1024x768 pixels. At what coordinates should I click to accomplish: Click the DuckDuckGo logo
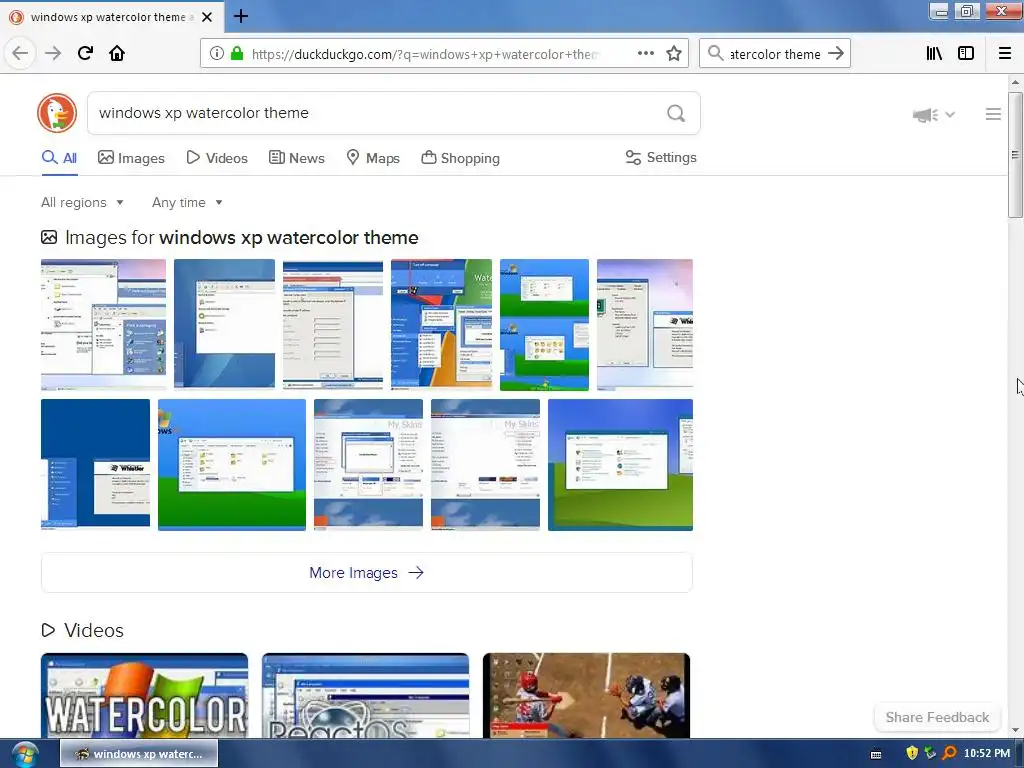pyautogui.click(x=57, y=113)
